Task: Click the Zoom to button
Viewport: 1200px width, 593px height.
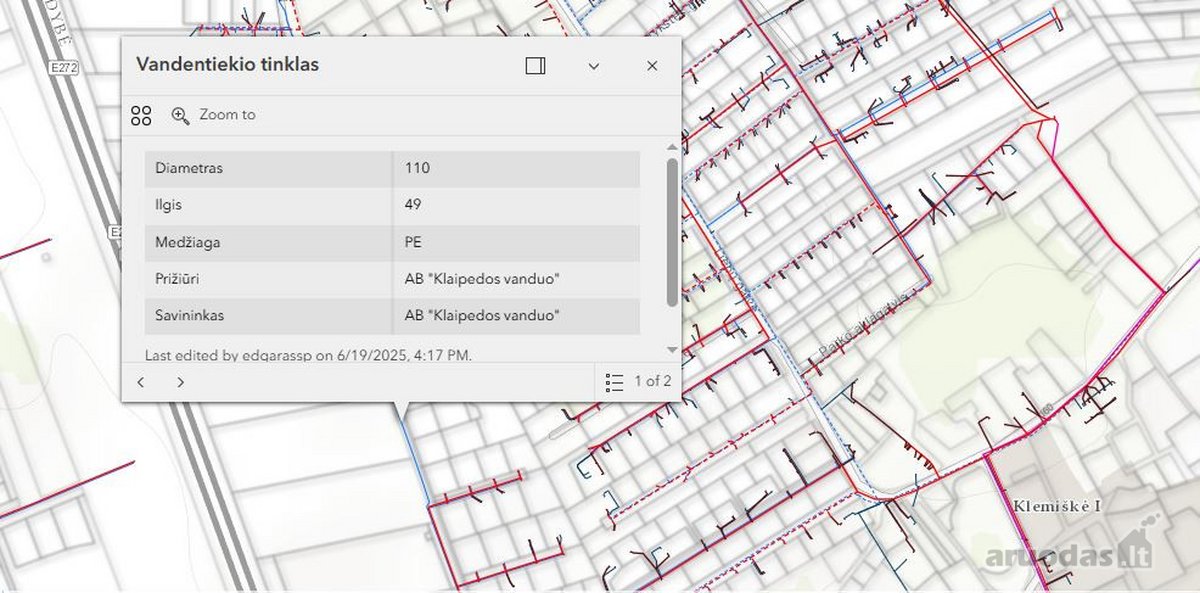Action: 213,115
